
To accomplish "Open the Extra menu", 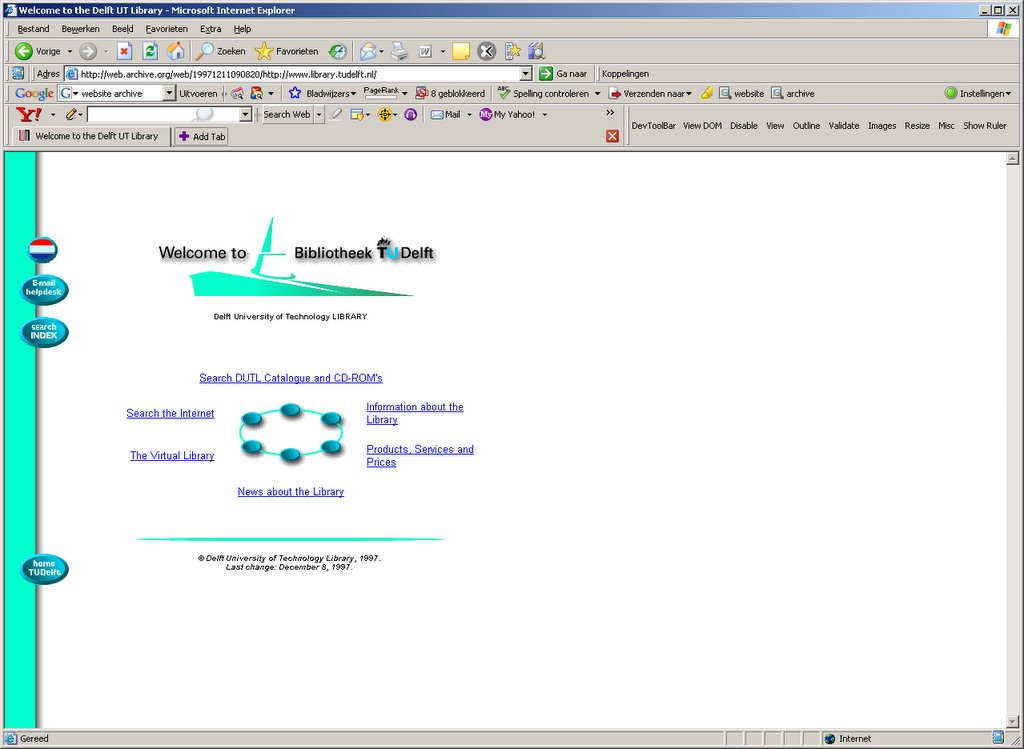I will pos(210,29).
